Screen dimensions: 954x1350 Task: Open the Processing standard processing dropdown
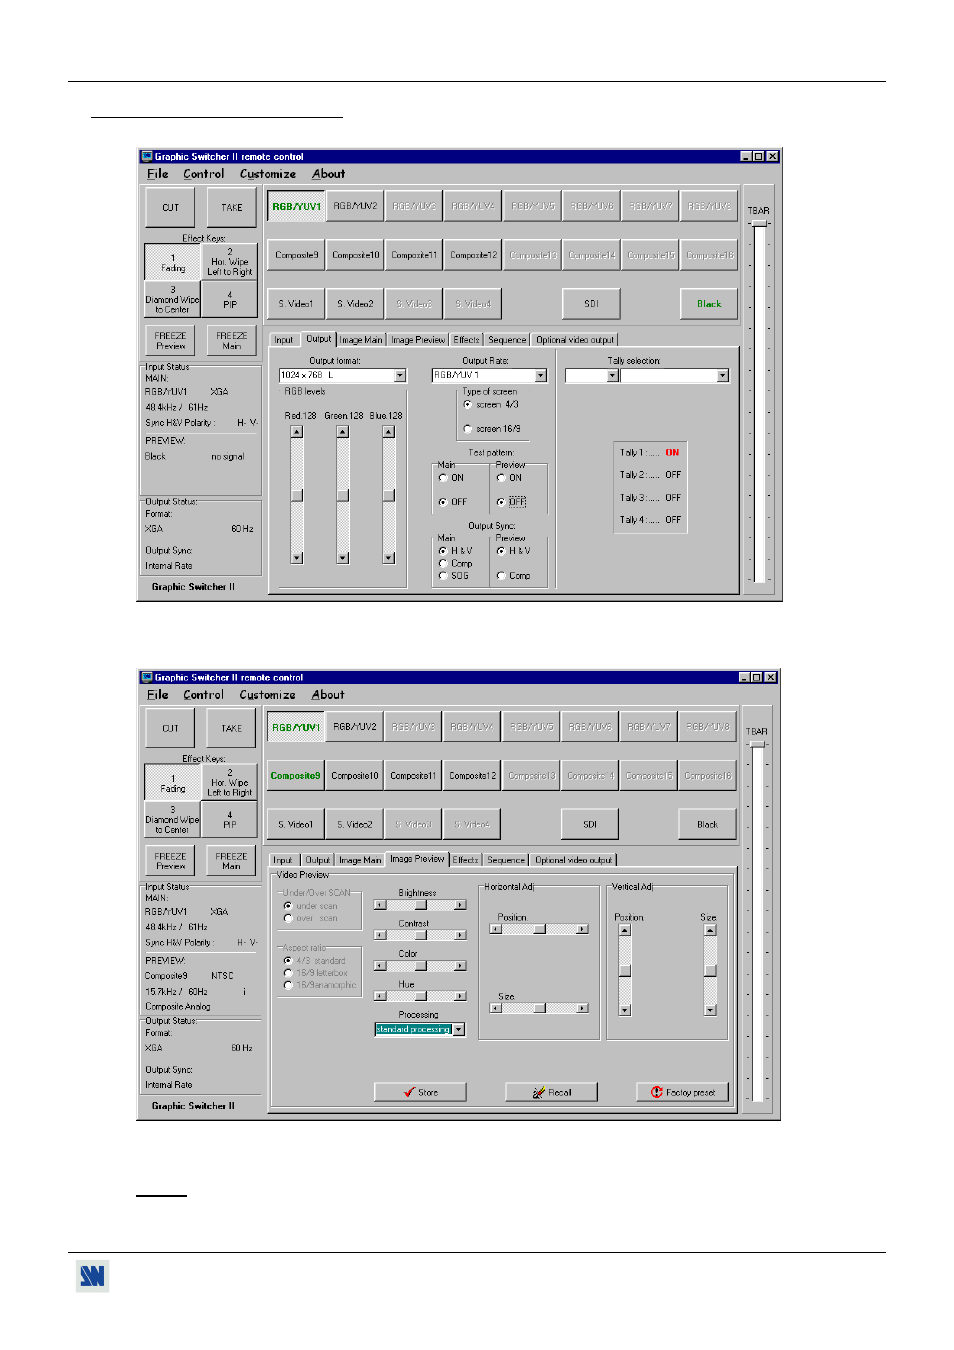tap(459, 1029)
